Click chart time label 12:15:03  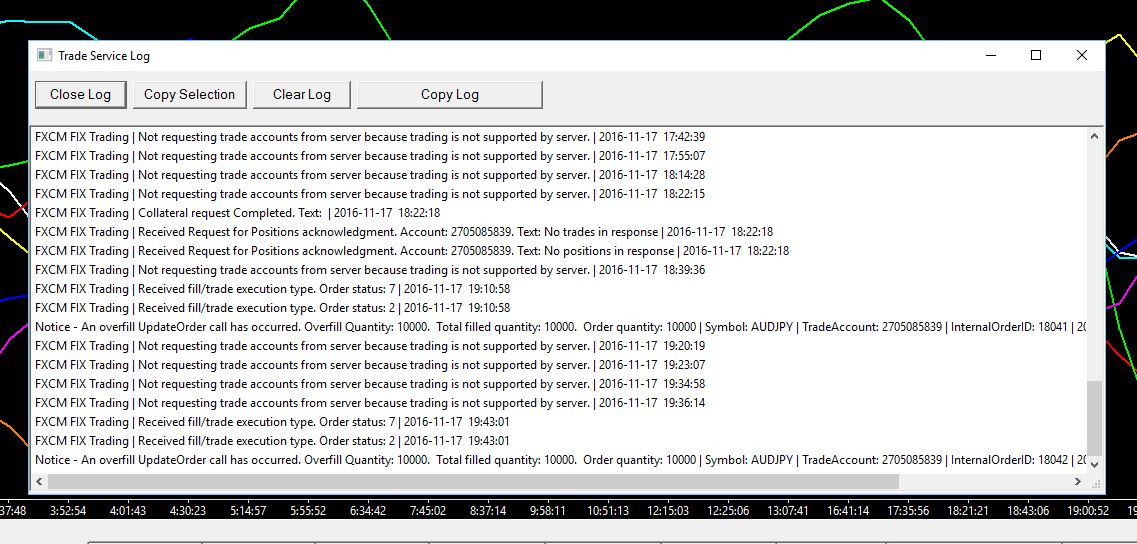[668, 511]
